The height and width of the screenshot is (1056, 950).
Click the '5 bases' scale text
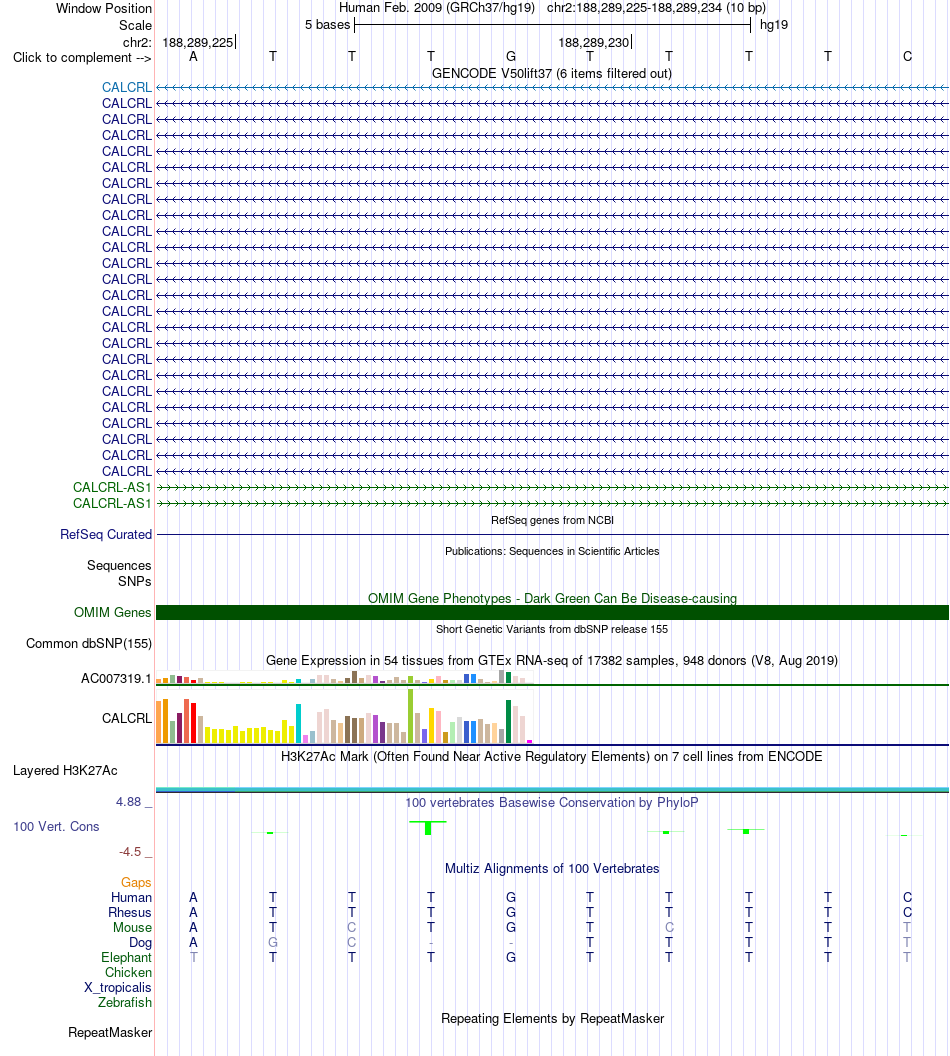point(328,25)
